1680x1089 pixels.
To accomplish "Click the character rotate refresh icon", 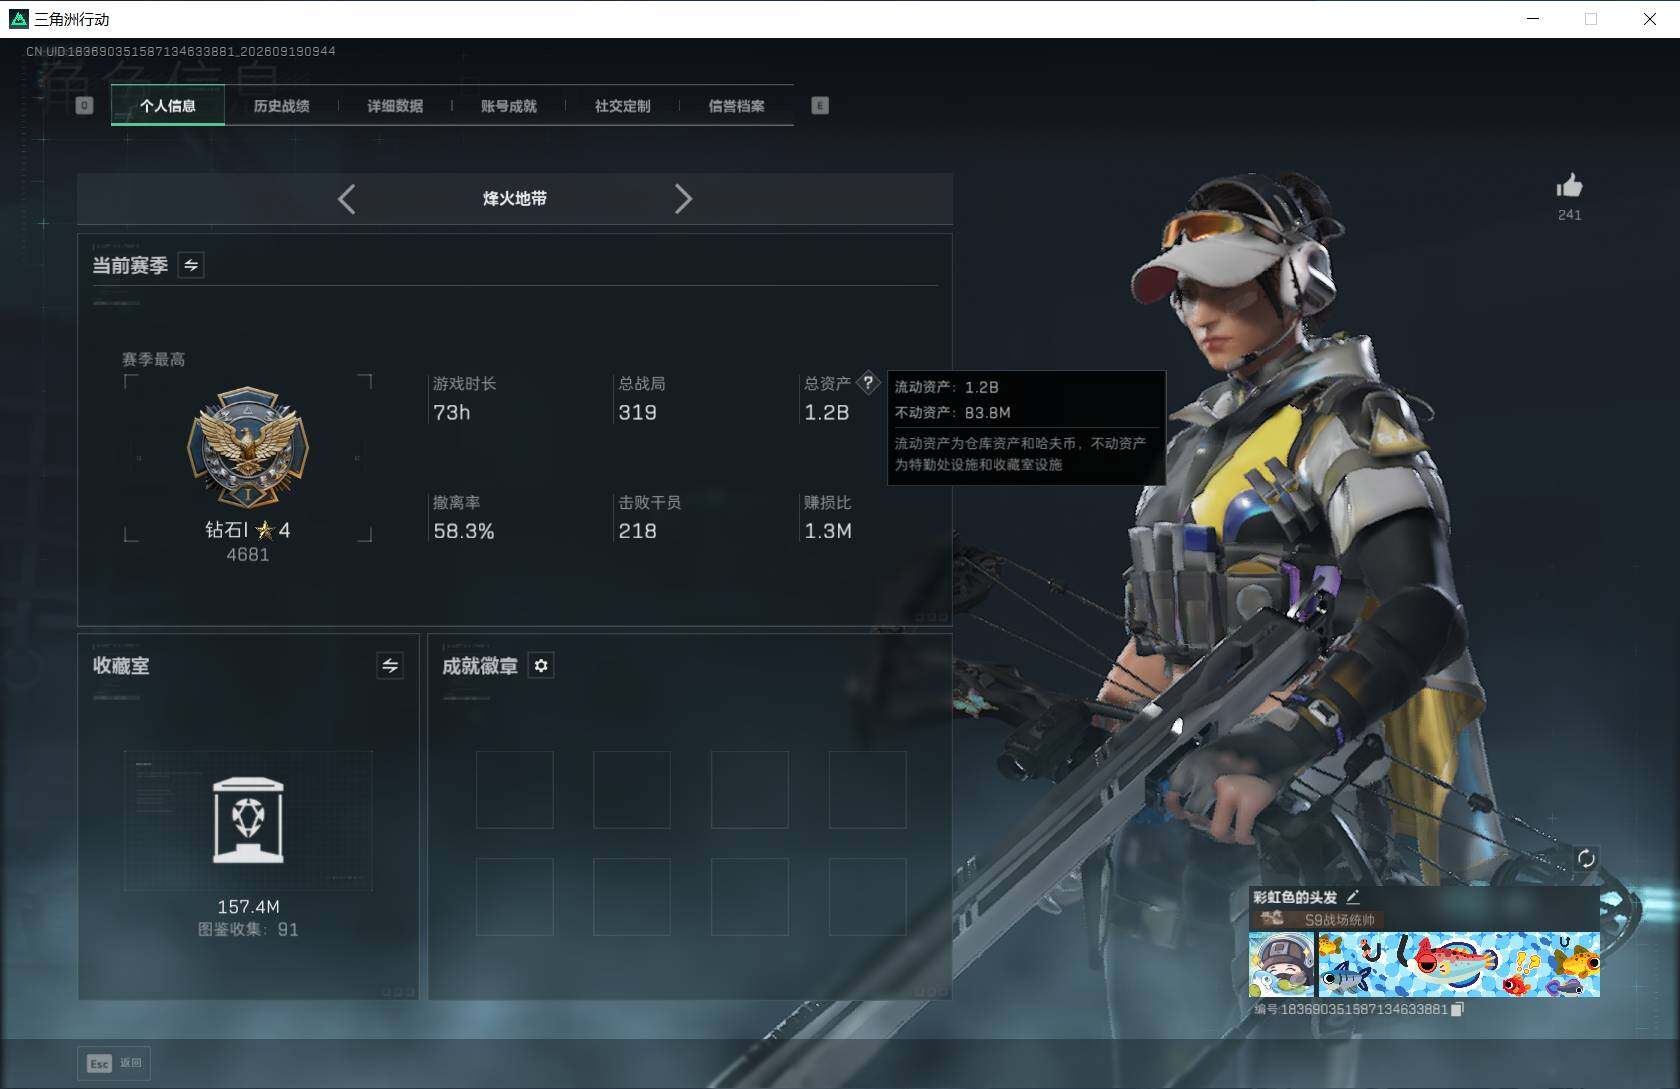I will click(1586, 858).
